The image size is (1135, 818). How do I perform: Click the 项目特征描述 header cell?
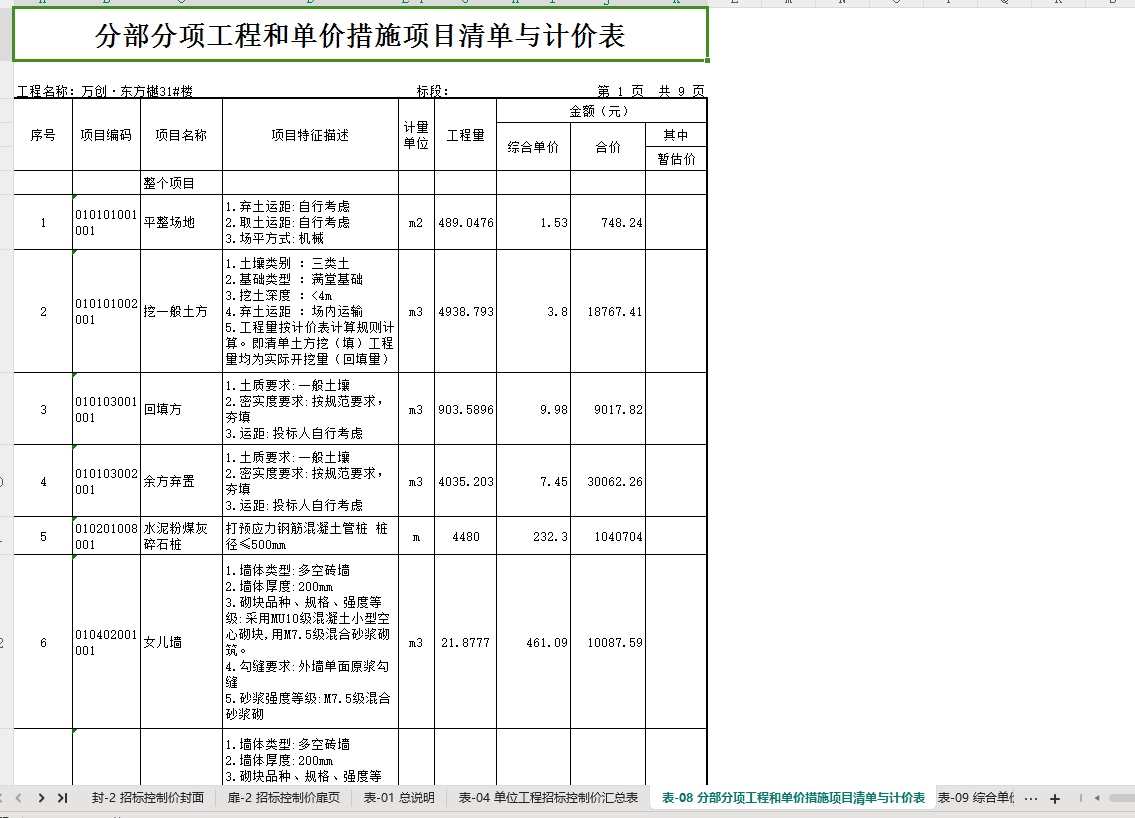[x=311, y=135]
